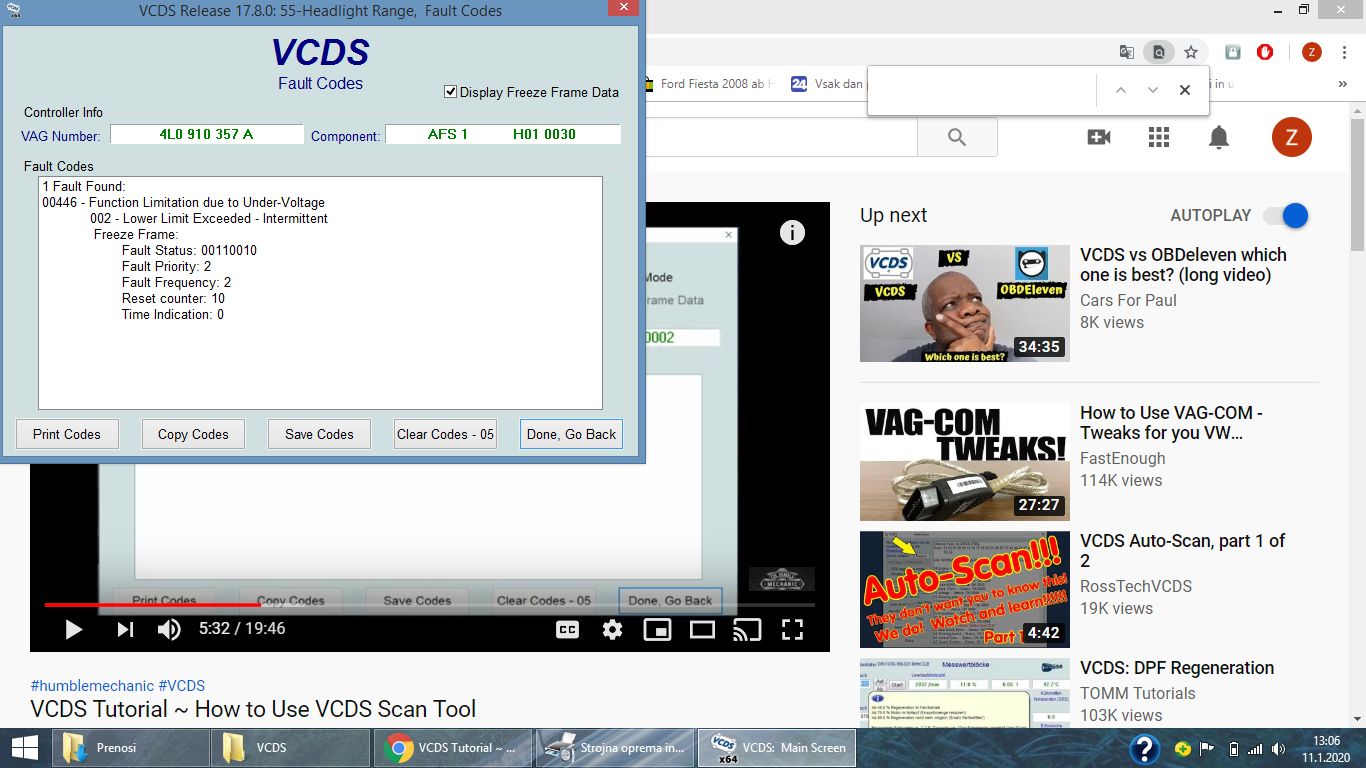Screen dimensions: 1366x768
Task: Open the system volume tray icon
Action: tap(1278, 749)
